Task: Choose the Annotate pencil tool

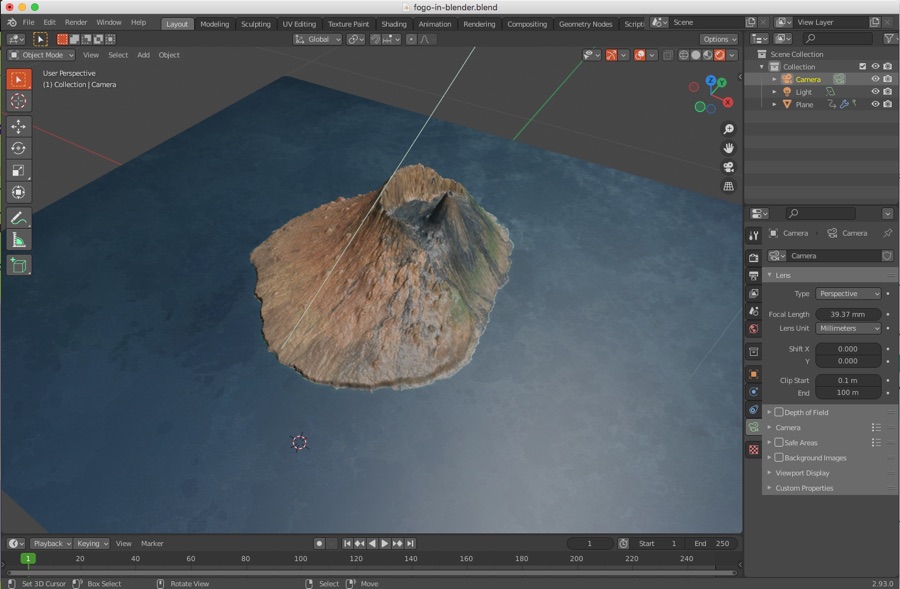Action: [x=19, y=218]
